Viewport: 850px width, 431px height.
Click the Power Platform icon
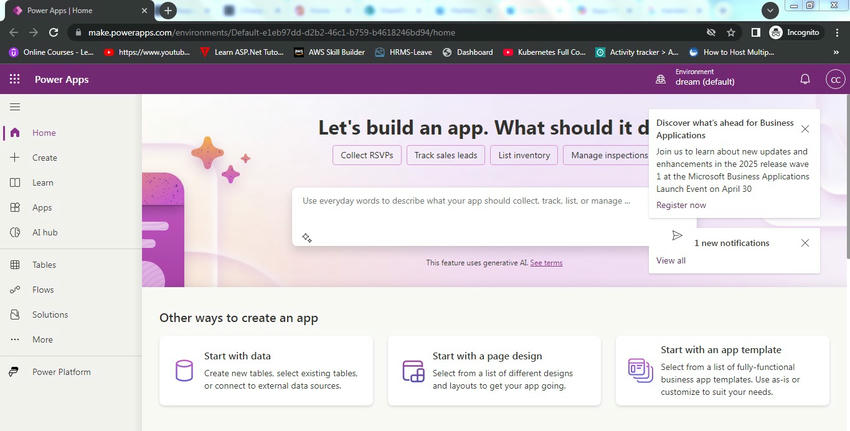point(14,372)
